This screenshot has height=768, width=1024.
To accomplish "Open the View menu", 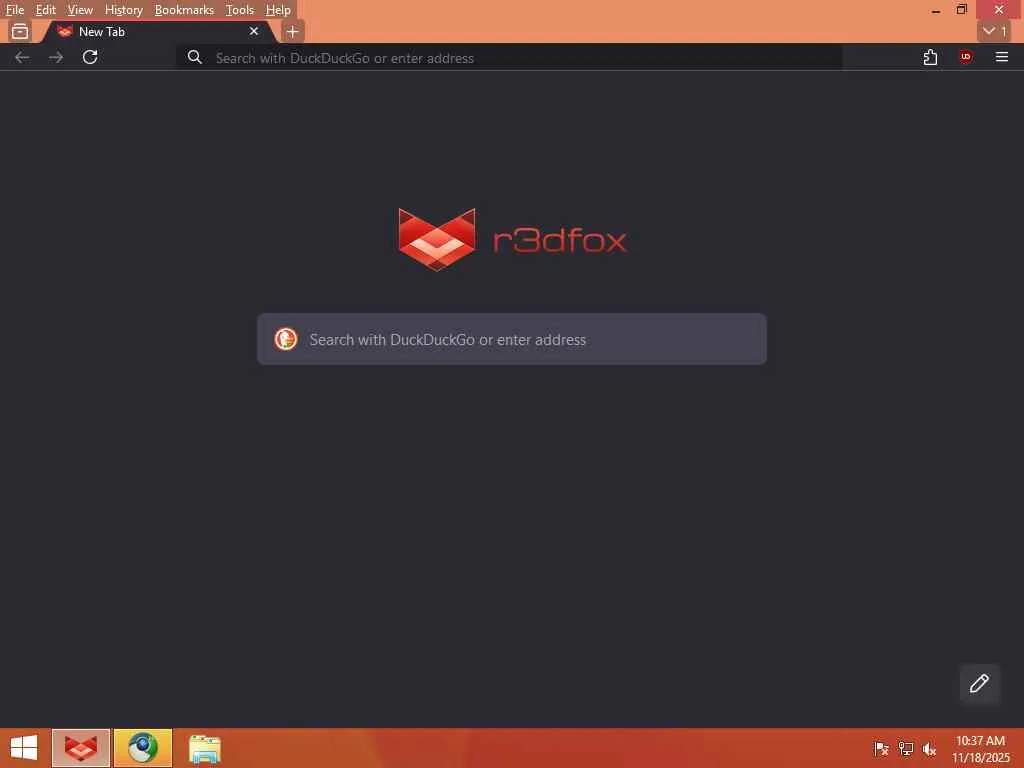I will 80,10.
